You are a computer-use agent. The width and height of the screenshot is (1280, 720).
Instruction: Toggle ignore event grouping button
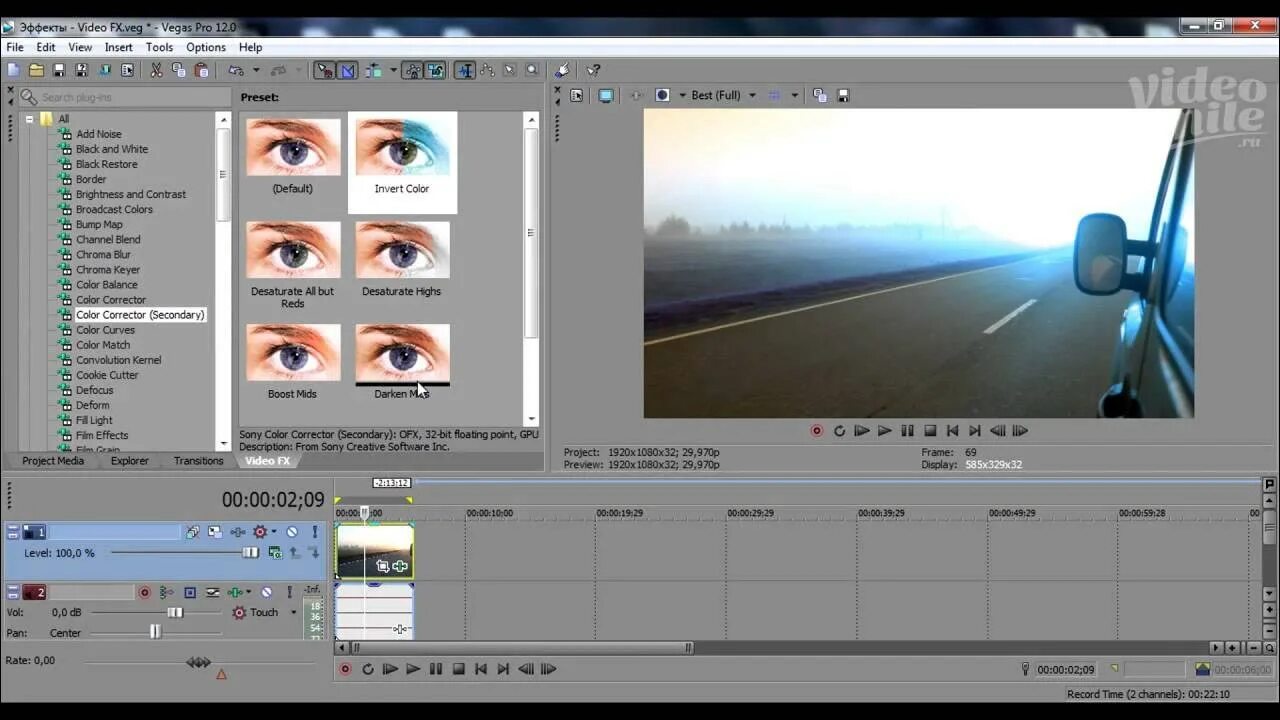tap(437, 70)
